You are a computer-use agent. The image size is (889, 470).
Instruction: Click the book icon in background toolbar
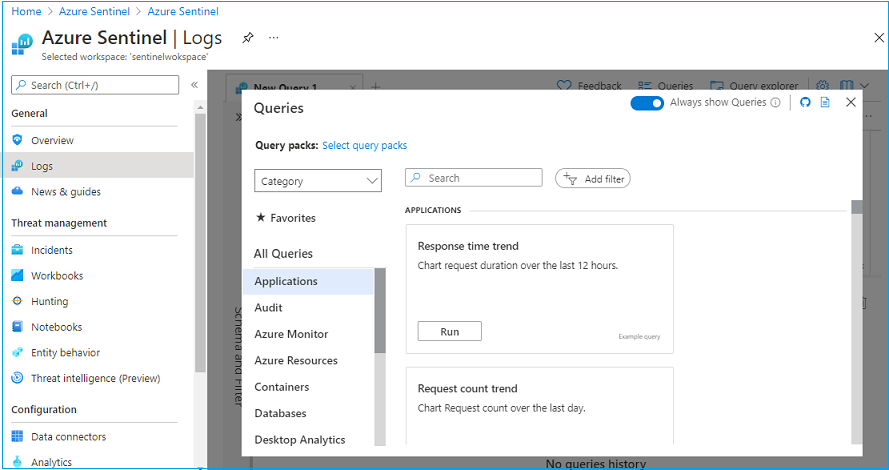coord(846,86)
